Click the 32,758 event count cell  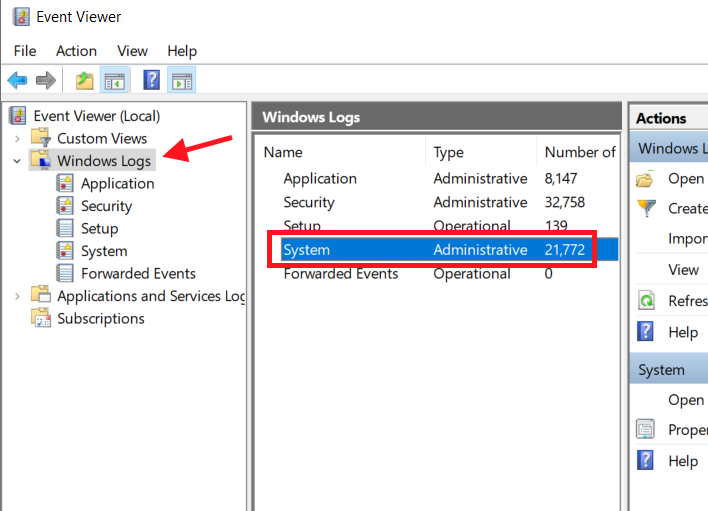tap(564, 202)
